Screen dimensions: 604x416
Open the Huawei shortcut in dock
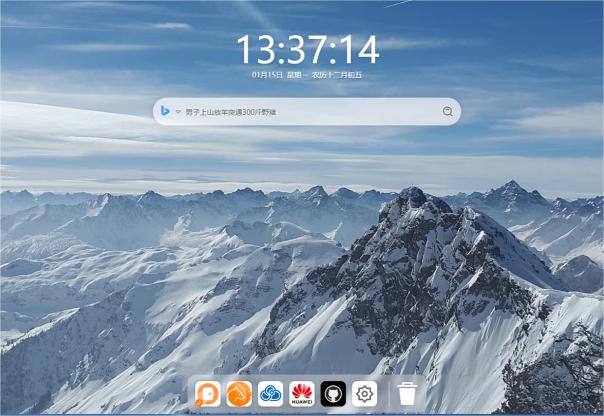tap(301, 393)
